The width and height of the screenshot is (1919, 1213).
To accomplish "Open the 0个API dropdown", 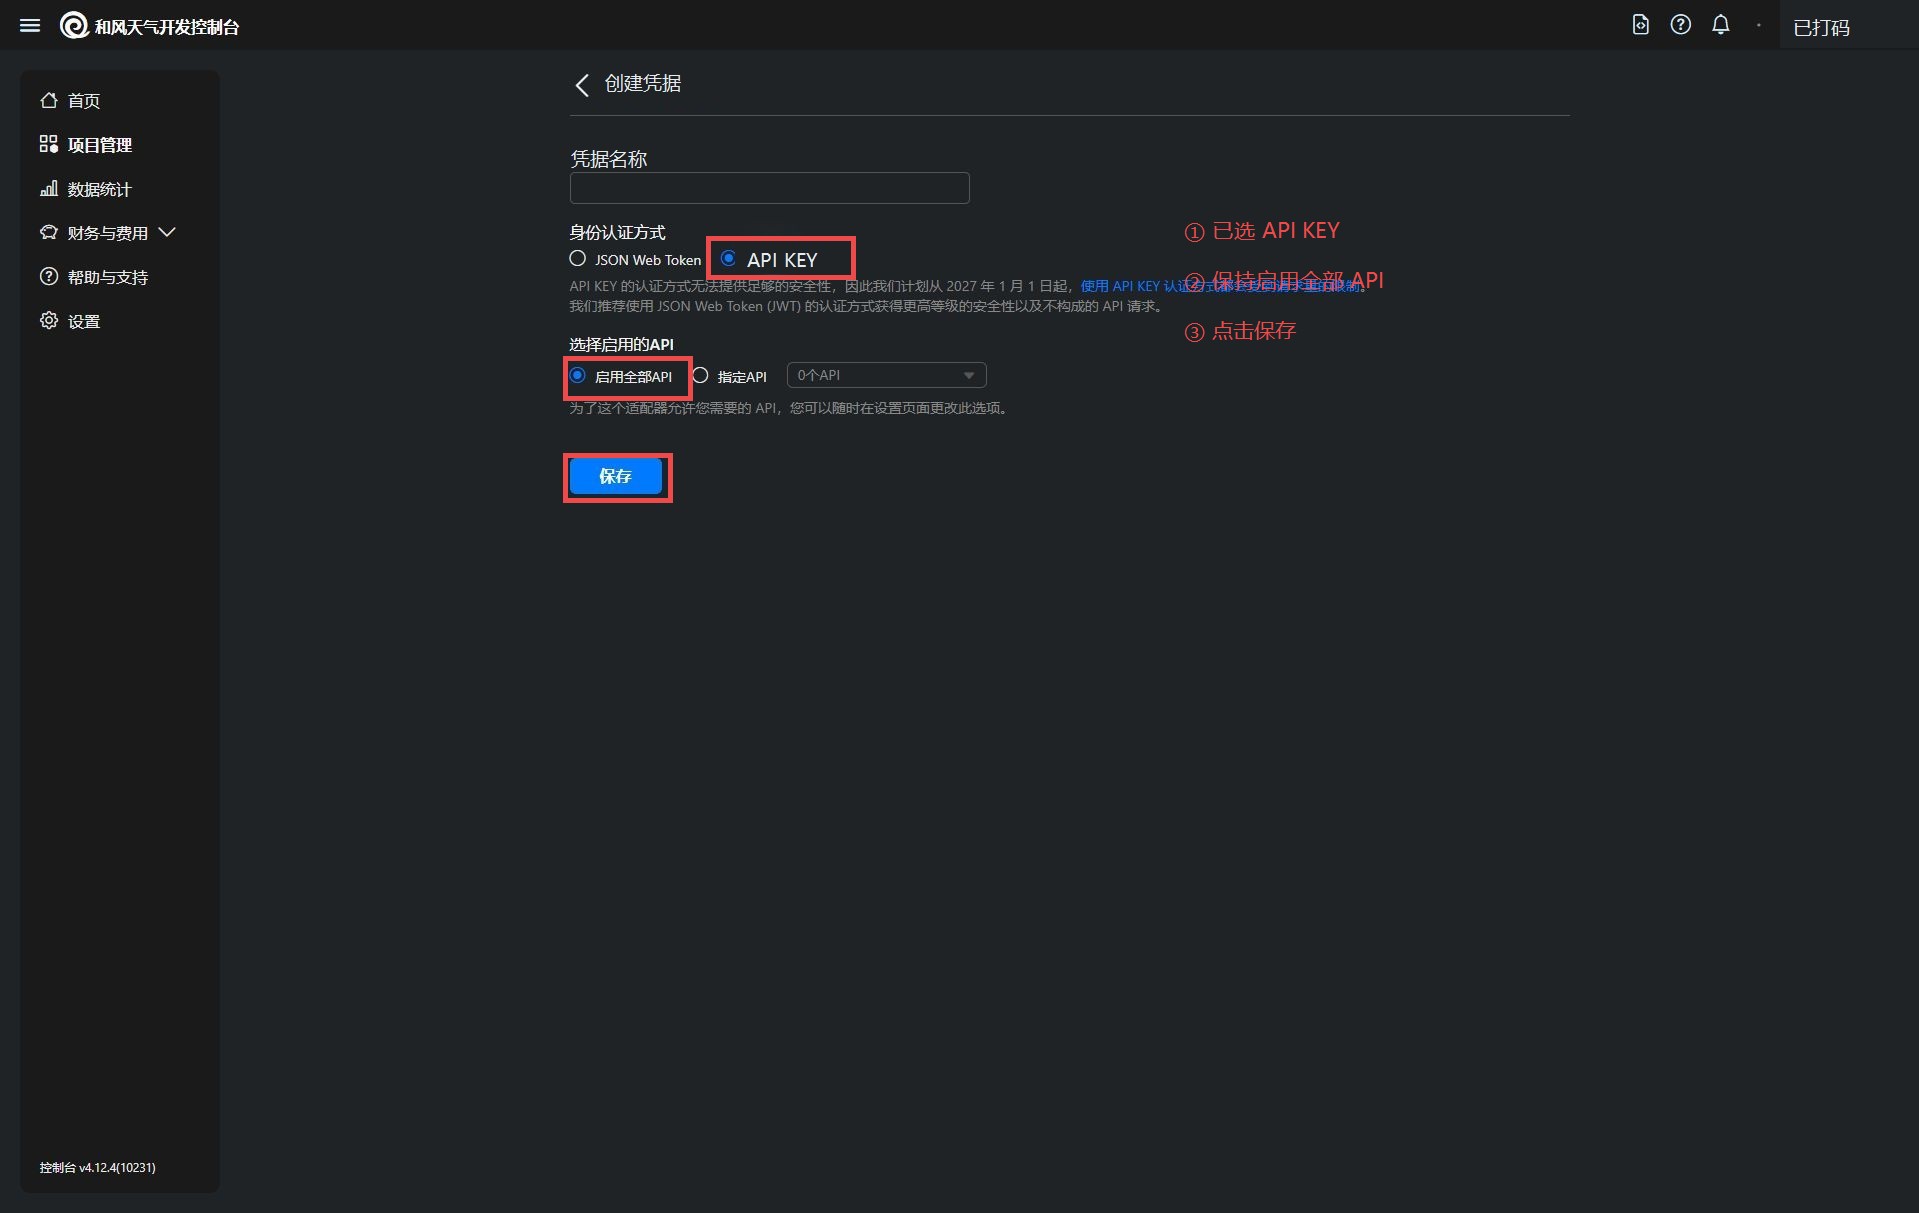I will 887,375.
